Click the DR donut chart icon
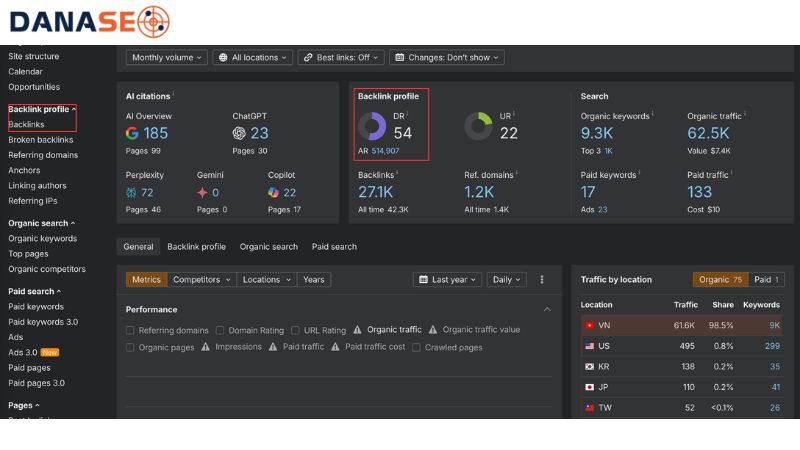 pyautogui.click(x=372, y=127)
